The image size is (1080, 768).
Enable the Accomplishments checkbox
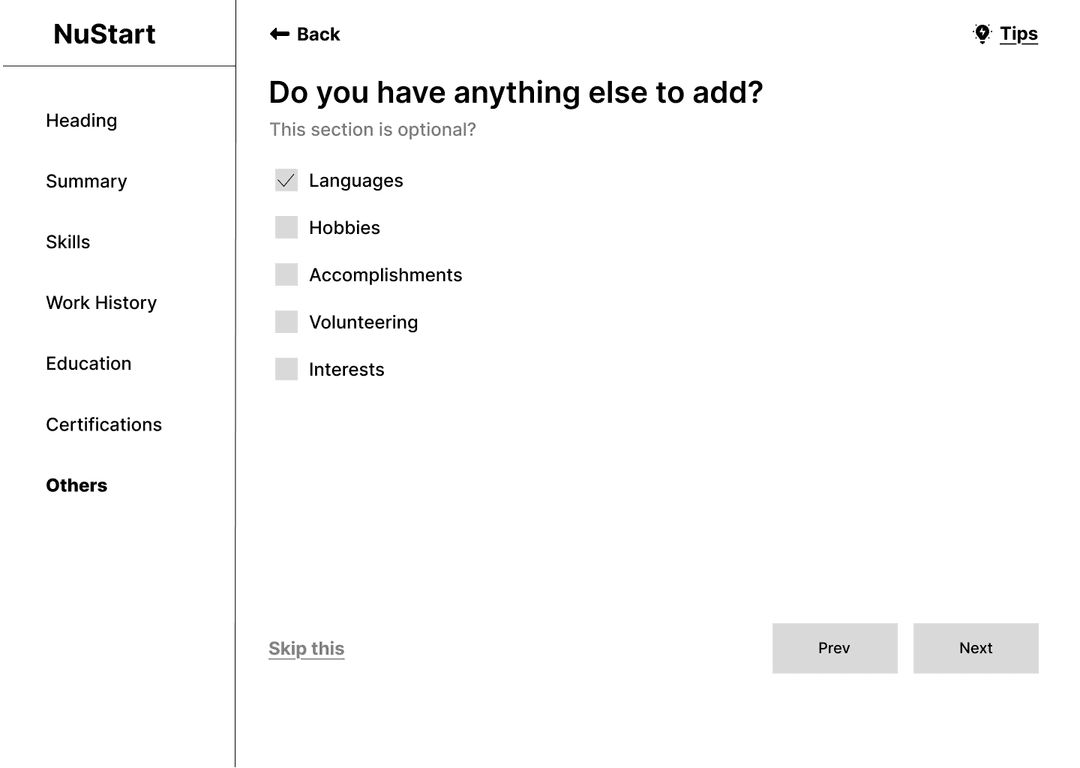tap(287, 275)
